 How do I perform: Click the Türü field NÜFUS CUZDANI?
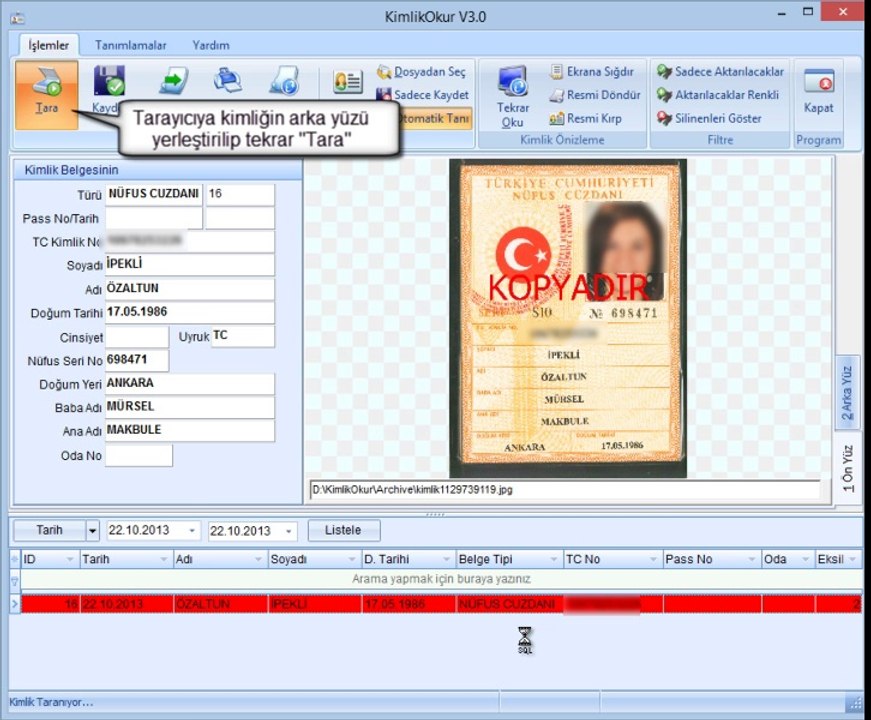coord(154,194)
